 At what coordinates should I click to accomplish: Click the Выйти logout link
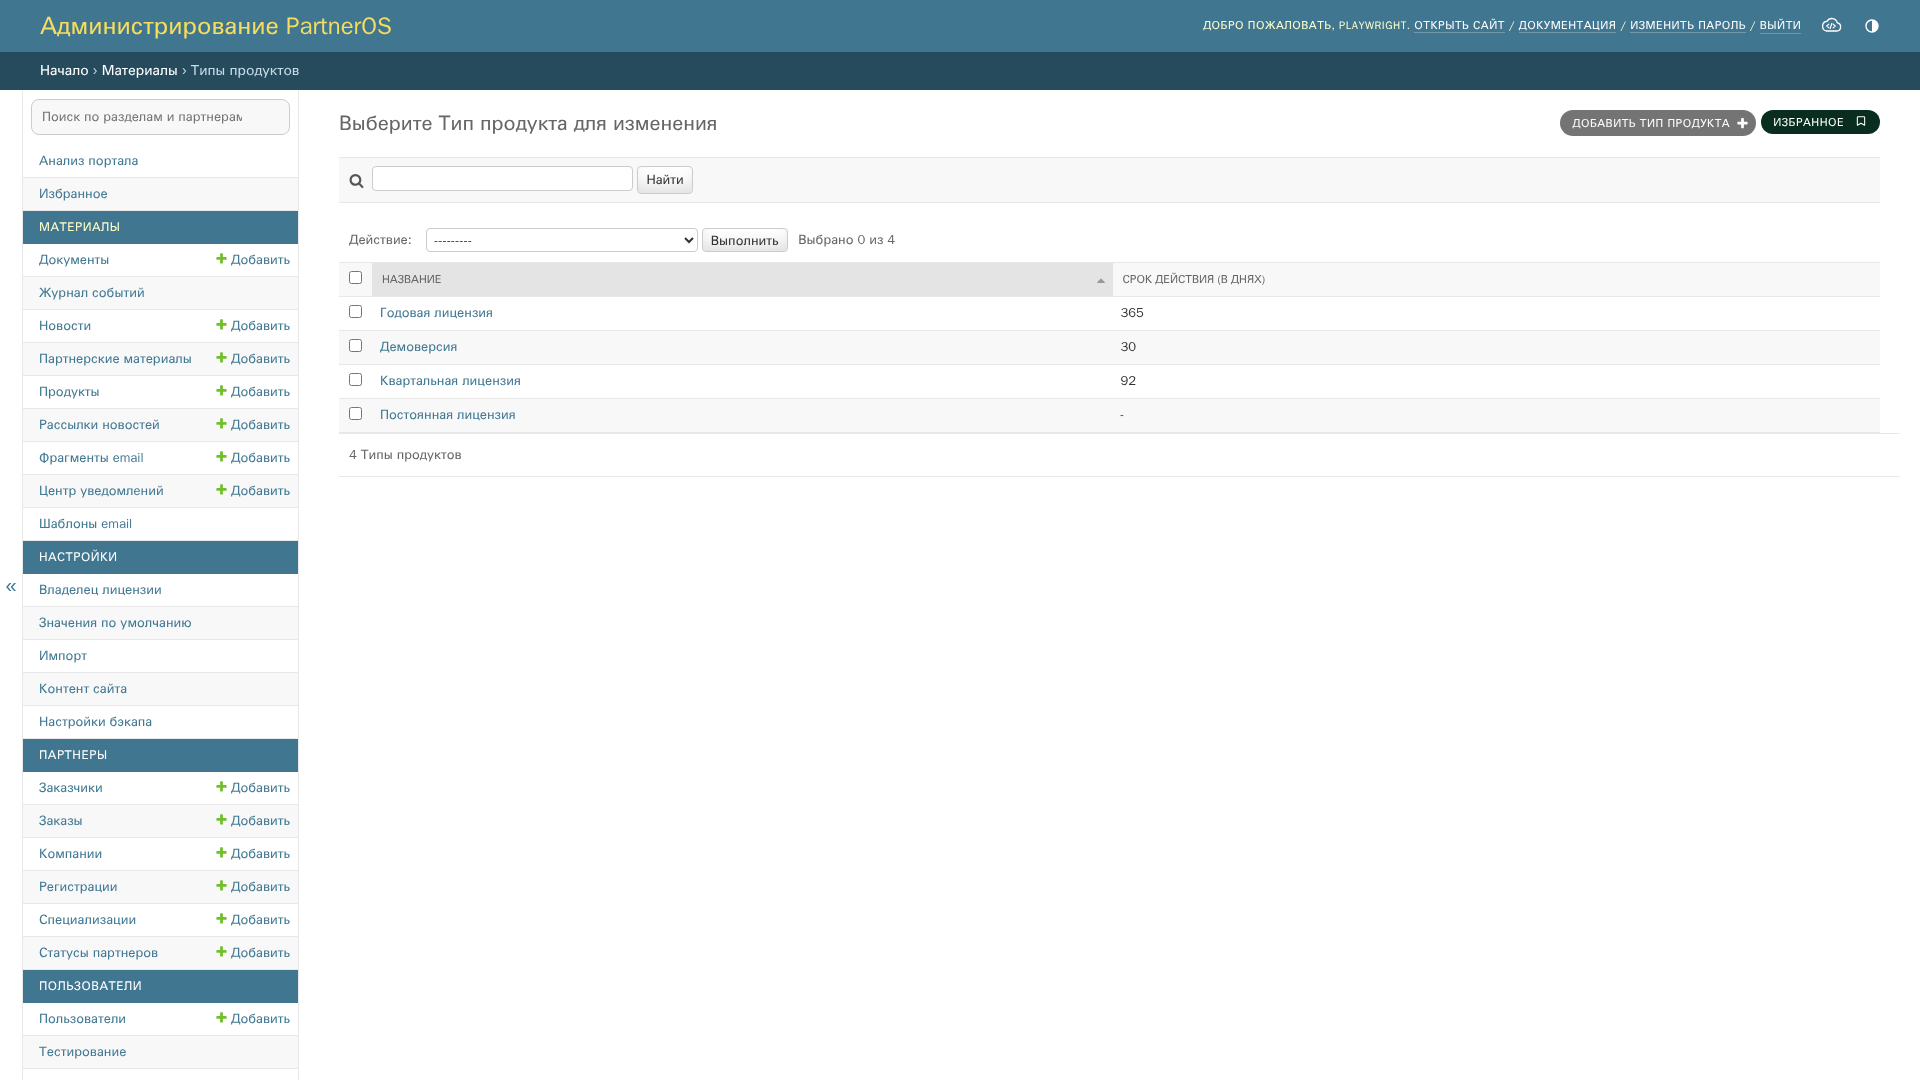pos(1780,26)
